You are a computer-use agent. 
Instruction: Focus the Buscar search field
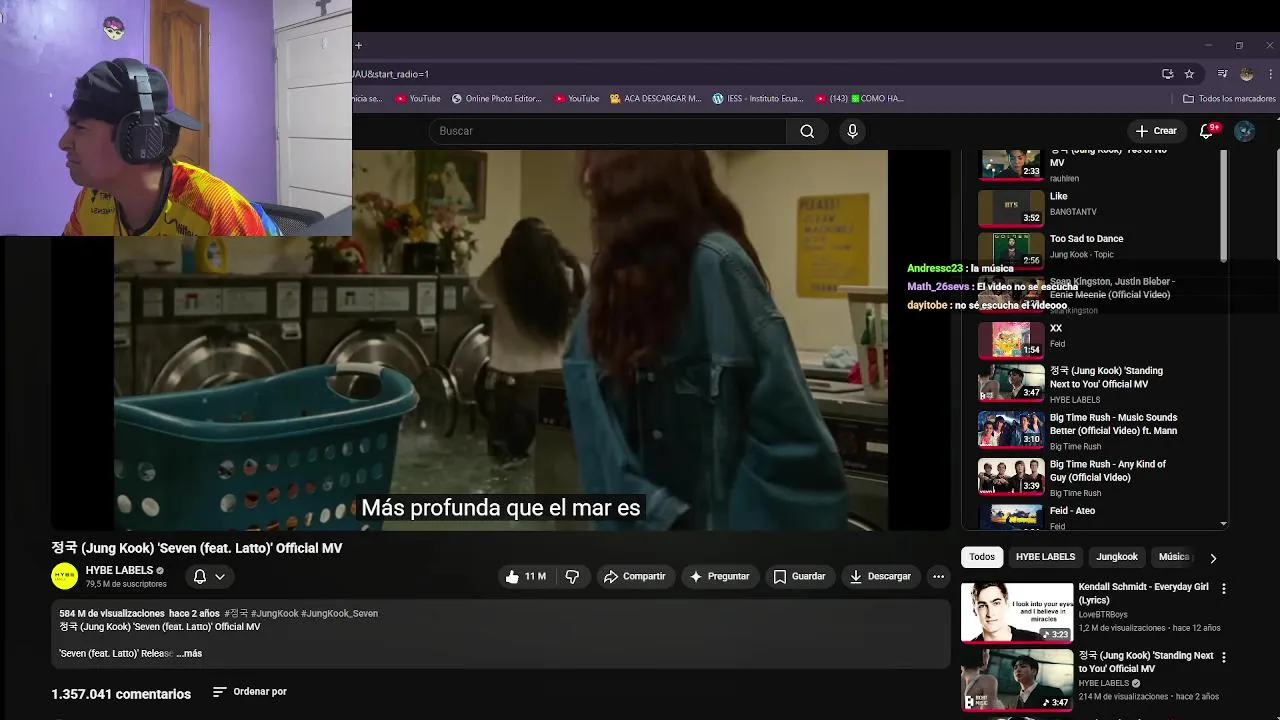(608, 131)
